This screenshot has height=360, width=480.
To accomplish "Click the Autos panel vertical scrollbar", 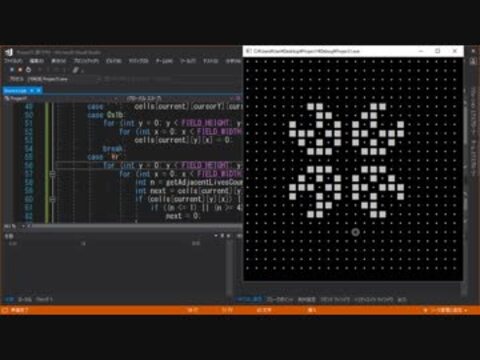I will coord(229,267).
